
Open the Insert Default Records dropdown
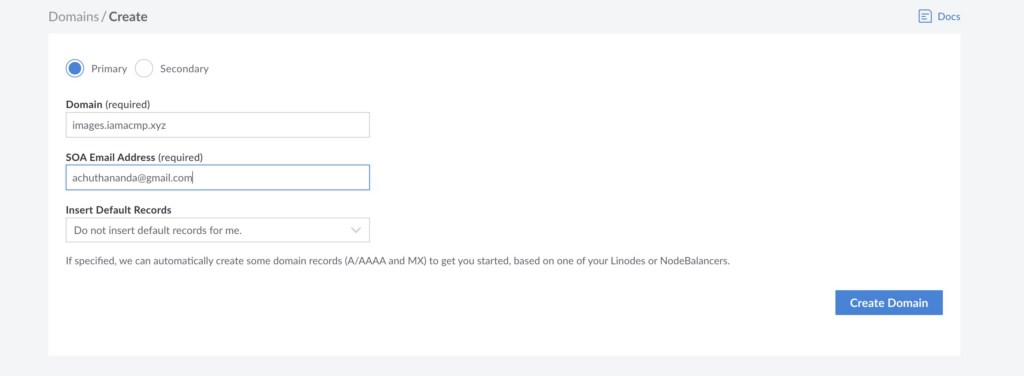217,230
